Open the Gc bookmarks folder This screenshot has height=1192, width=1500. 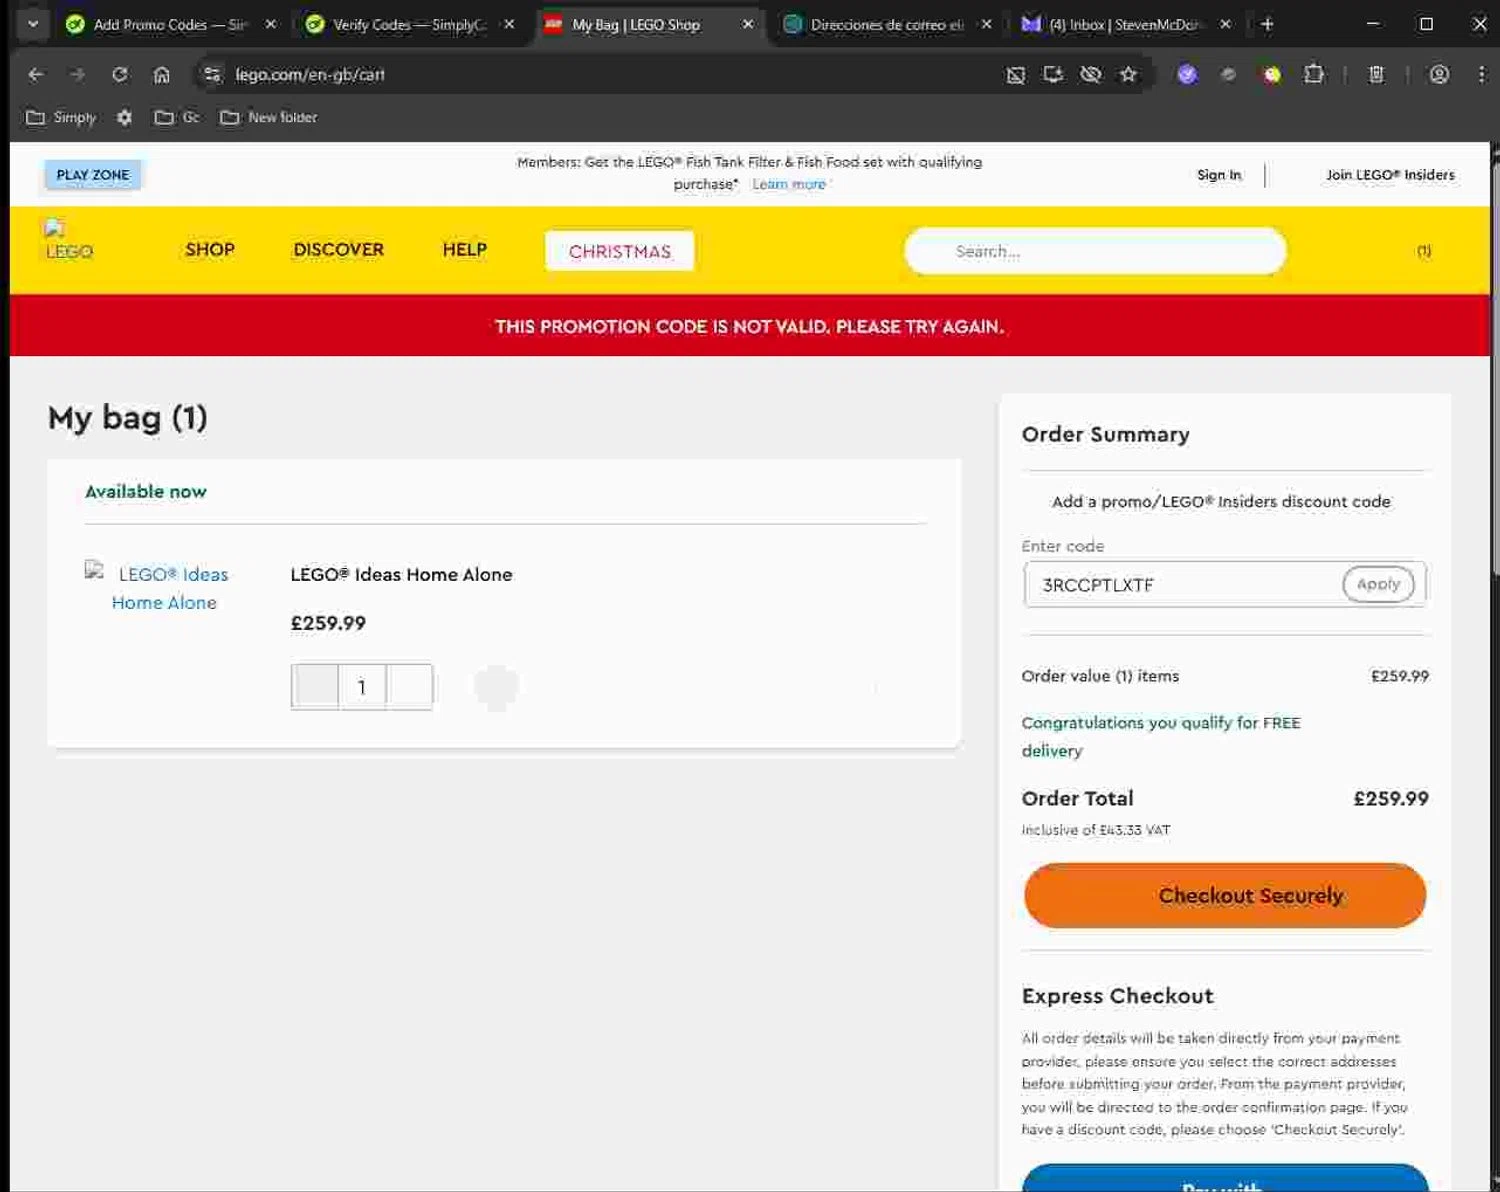[177, 117]
